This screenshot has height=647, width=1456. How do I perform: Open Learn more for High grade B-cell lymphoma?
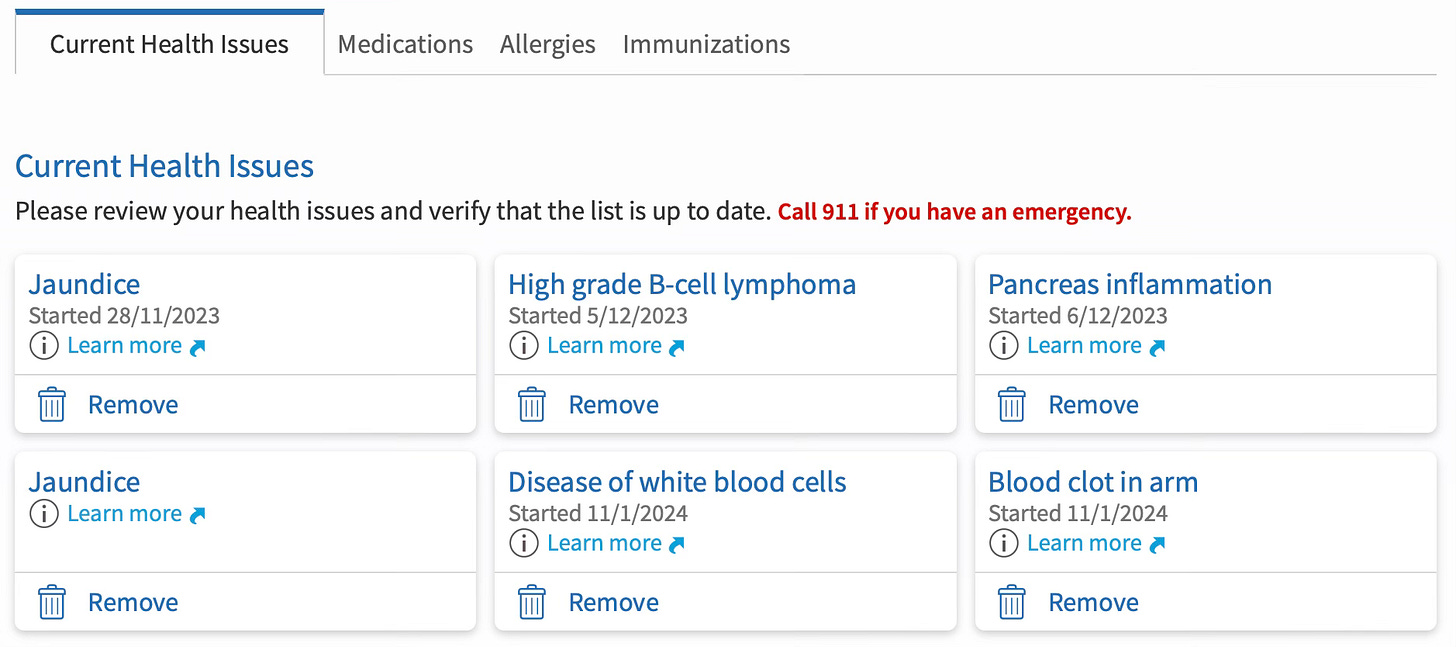(x=604, y=346)
